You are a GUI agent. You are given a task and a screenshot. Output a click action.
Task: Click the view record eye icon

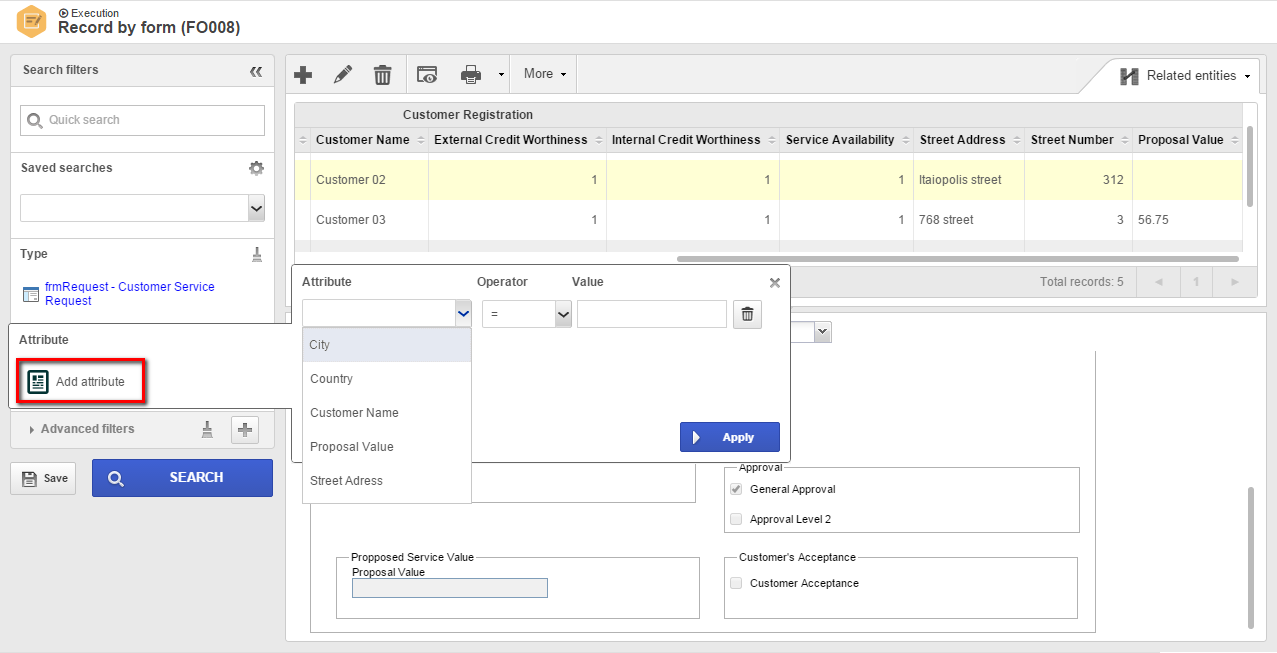pyautogui.click(x=427, y=74)
